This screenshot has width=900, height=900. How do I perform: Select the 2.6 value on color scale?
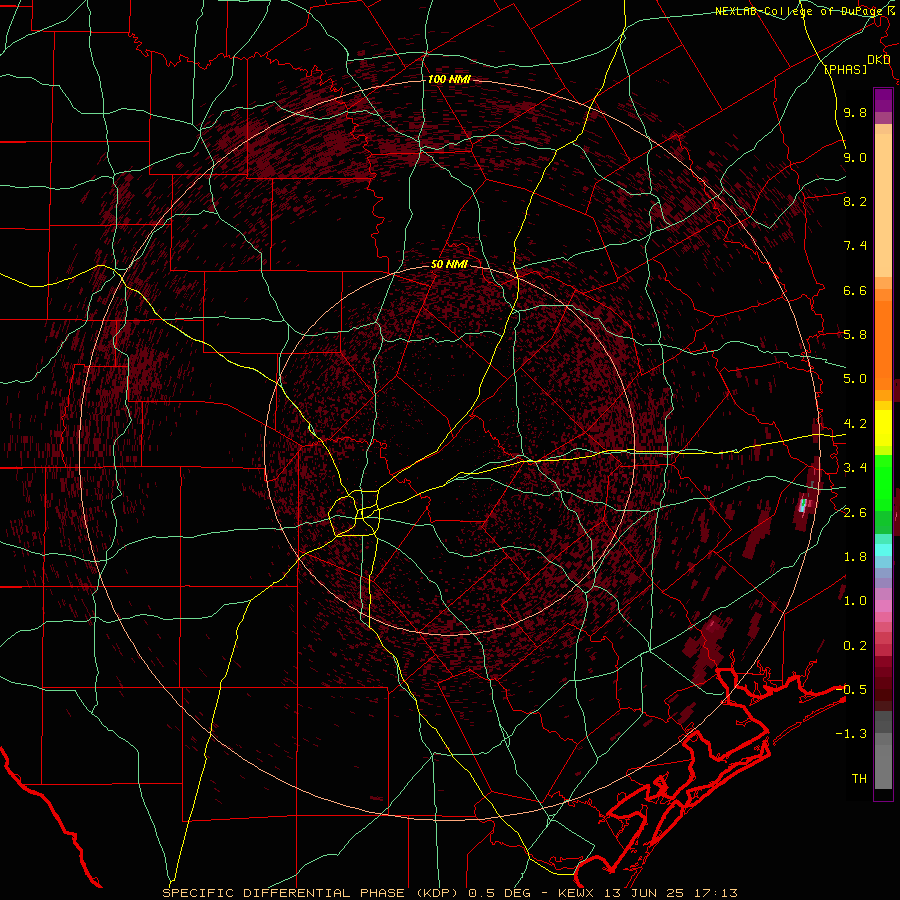pos(855,513)
